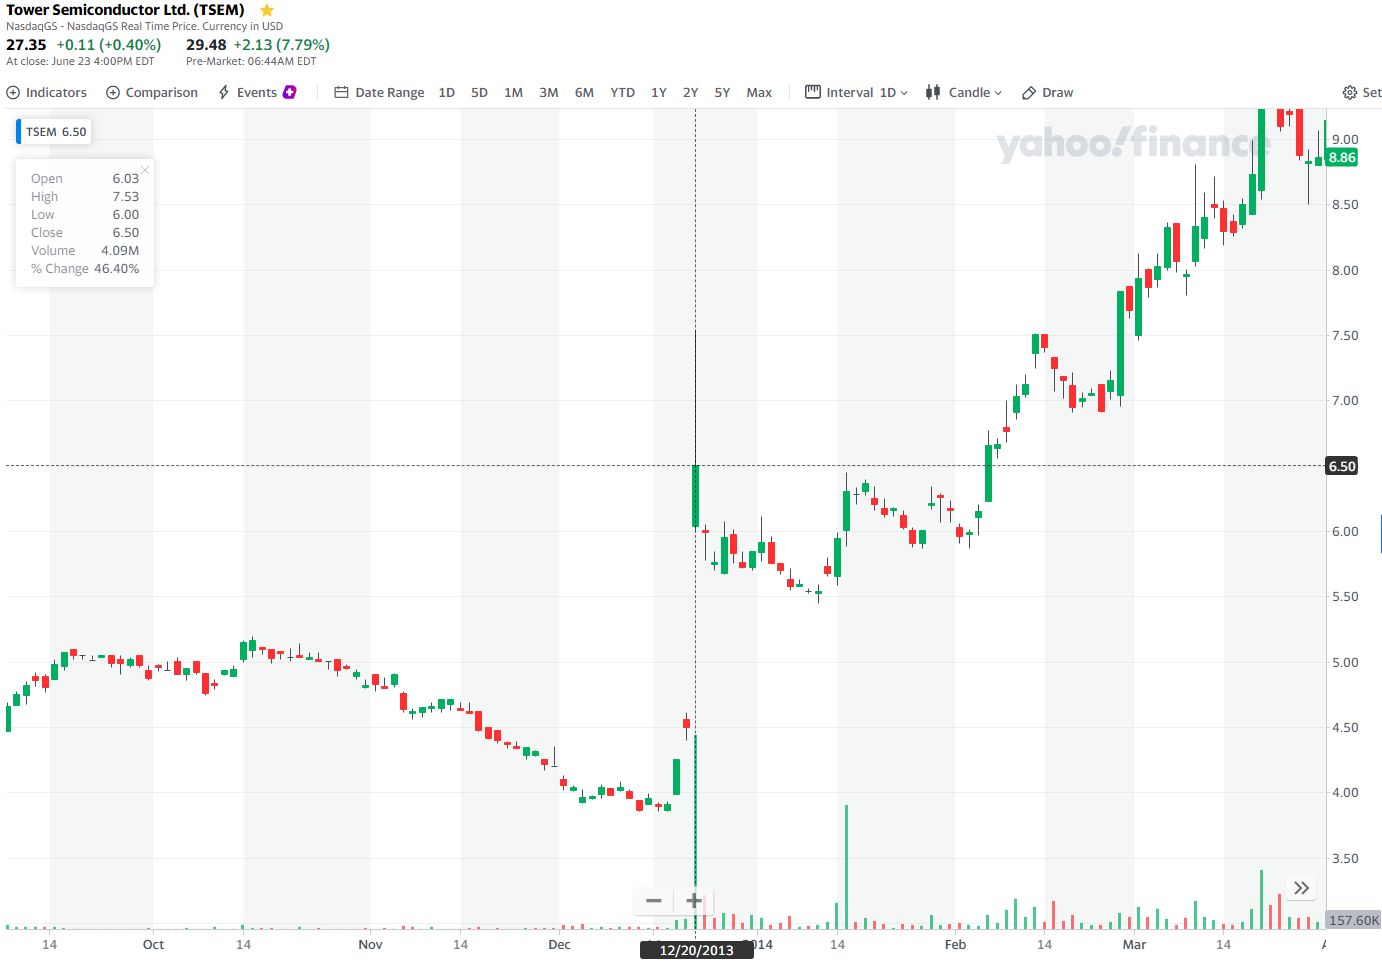Open the Date Range picker

tap(379, 92)
